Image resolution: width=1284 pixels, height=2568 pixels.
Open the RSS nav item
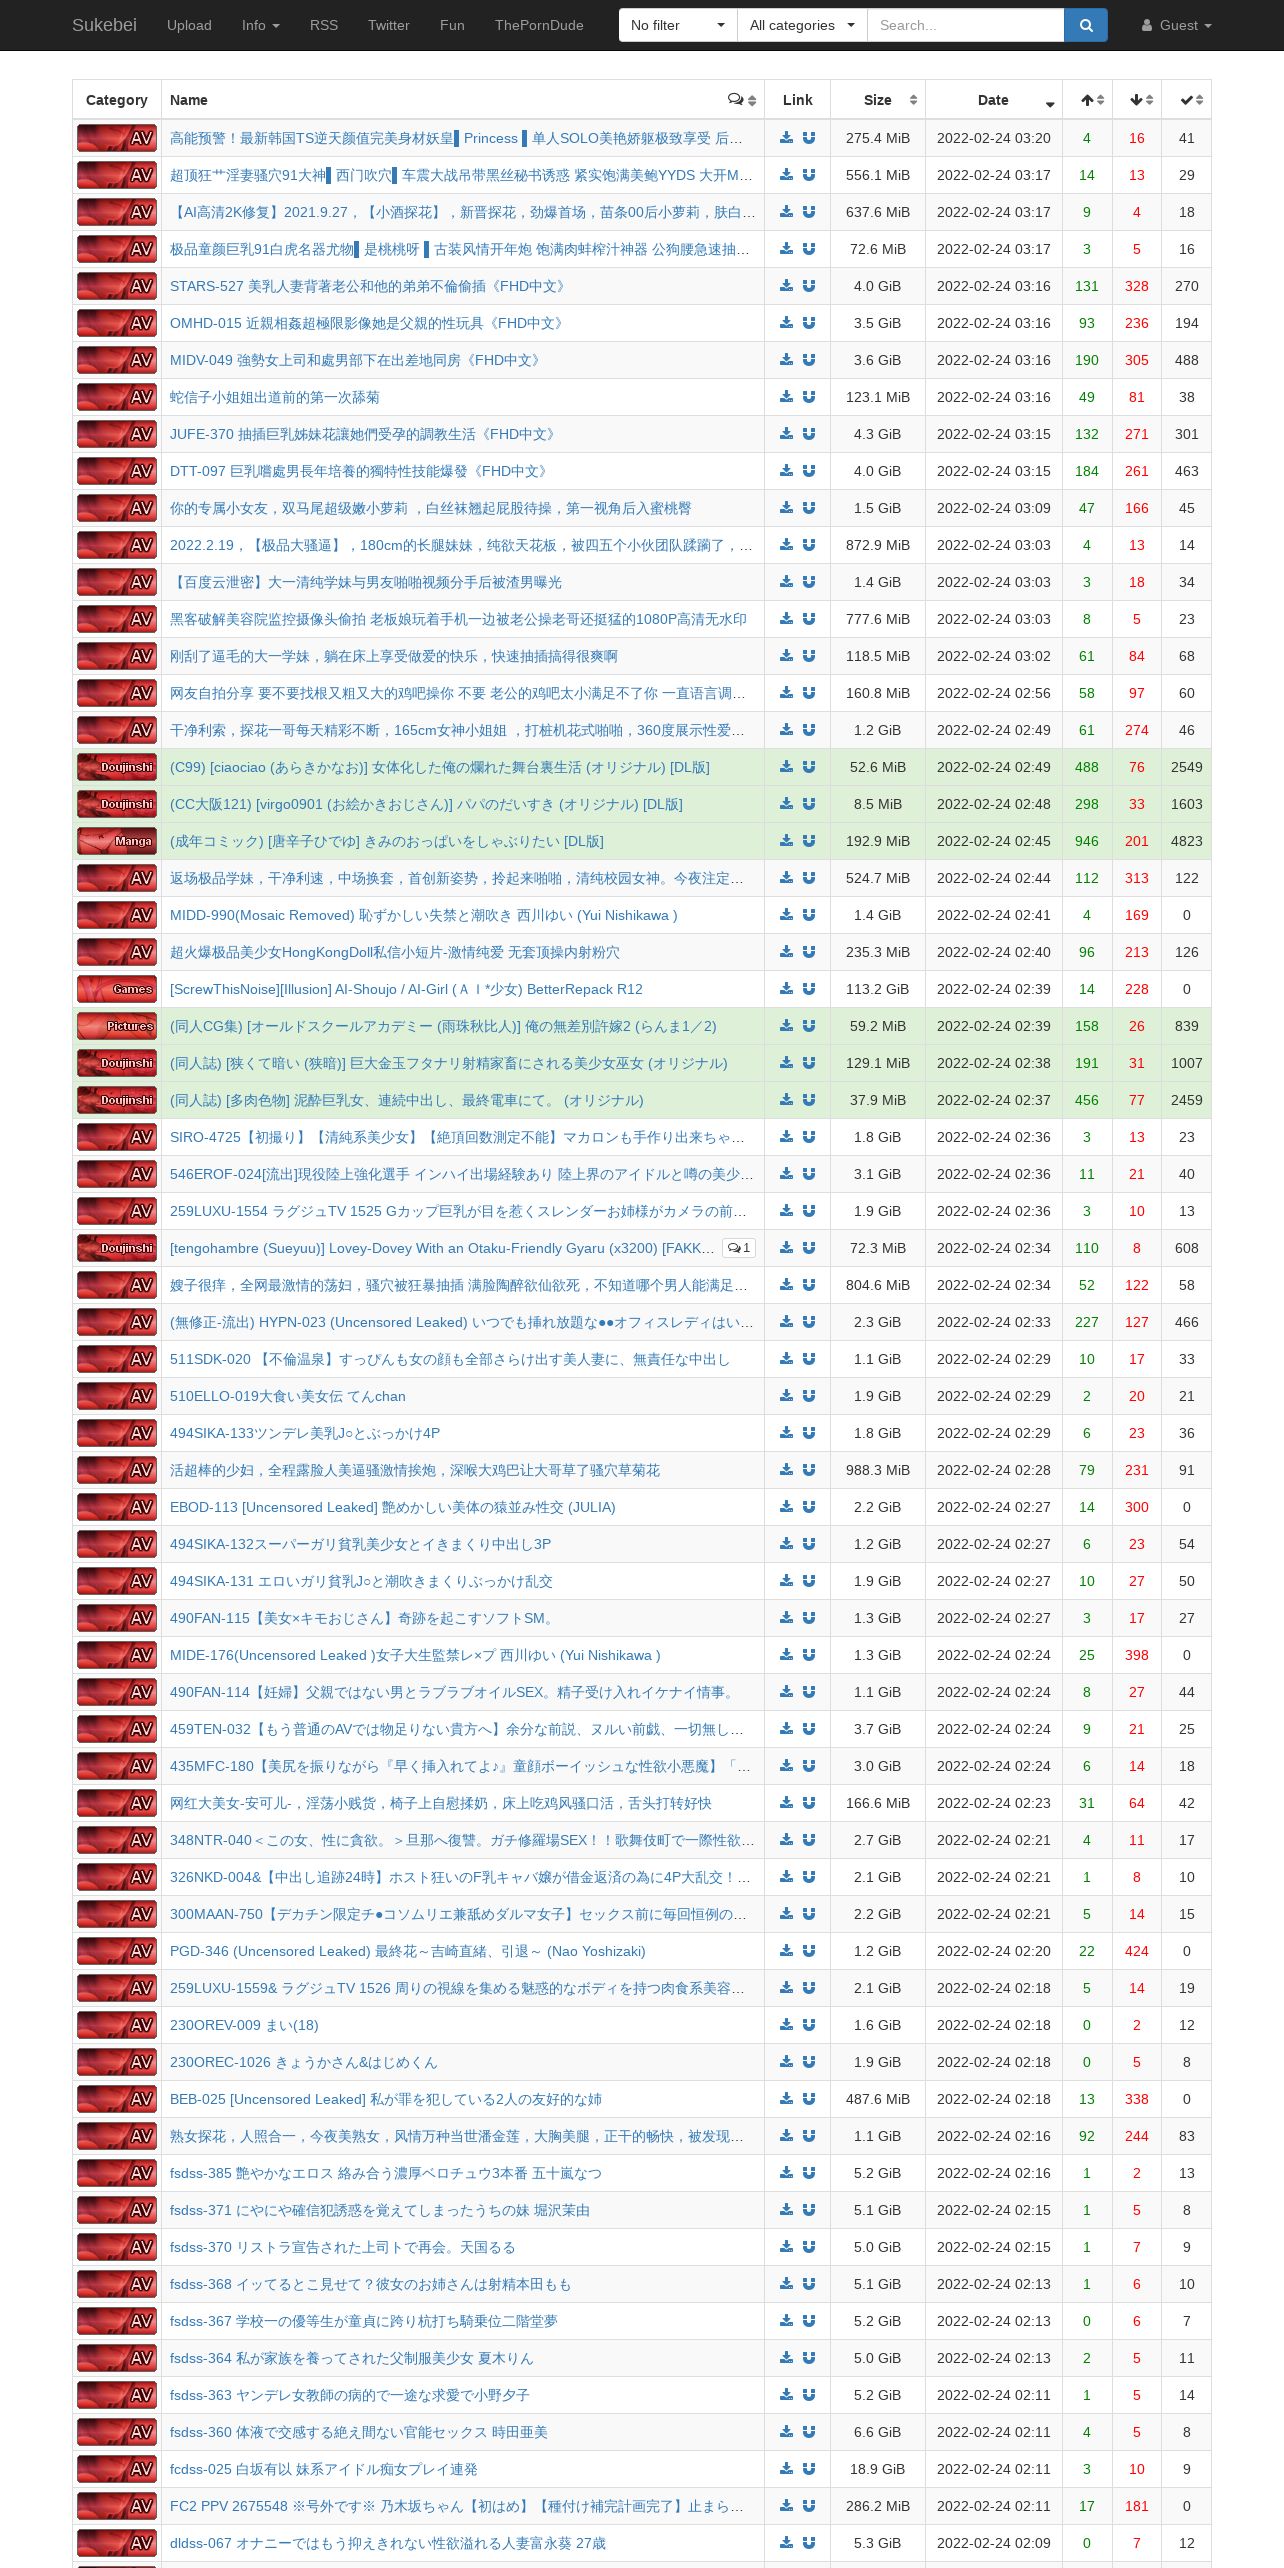coord(324,25)
